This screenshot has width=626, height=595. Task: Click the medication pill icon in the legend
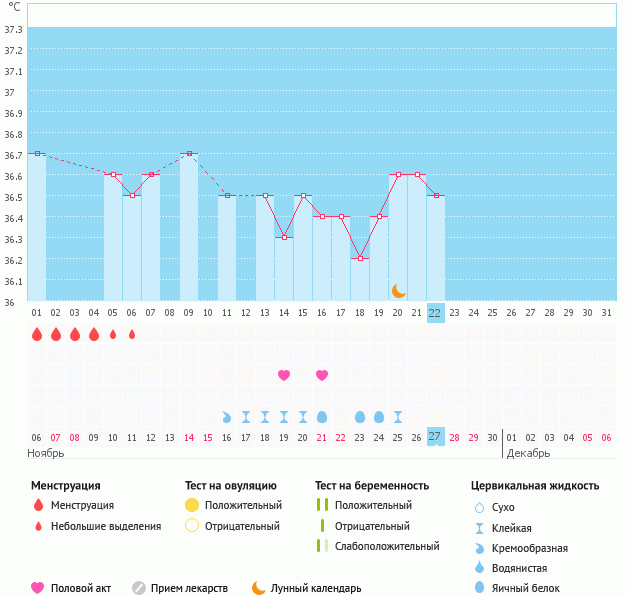click(x=139, y=588)
